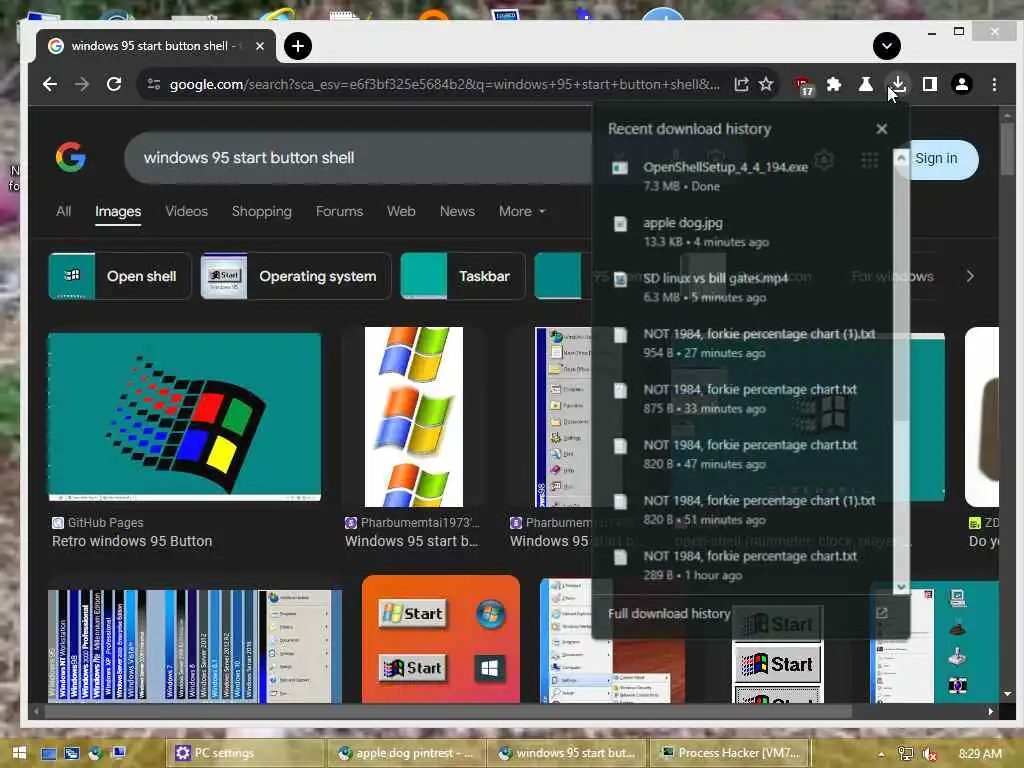The width and height of the screenshot is (1024, 768).
Task: Open the Retro windows 95 Button thumbnail
Action: point(184,417)
